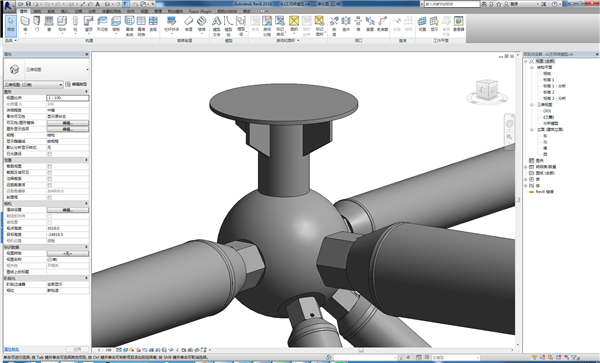Open the Ramp tool in ribbon
Image resolution: width=600 pixels, height=363 pixels.
188,23
